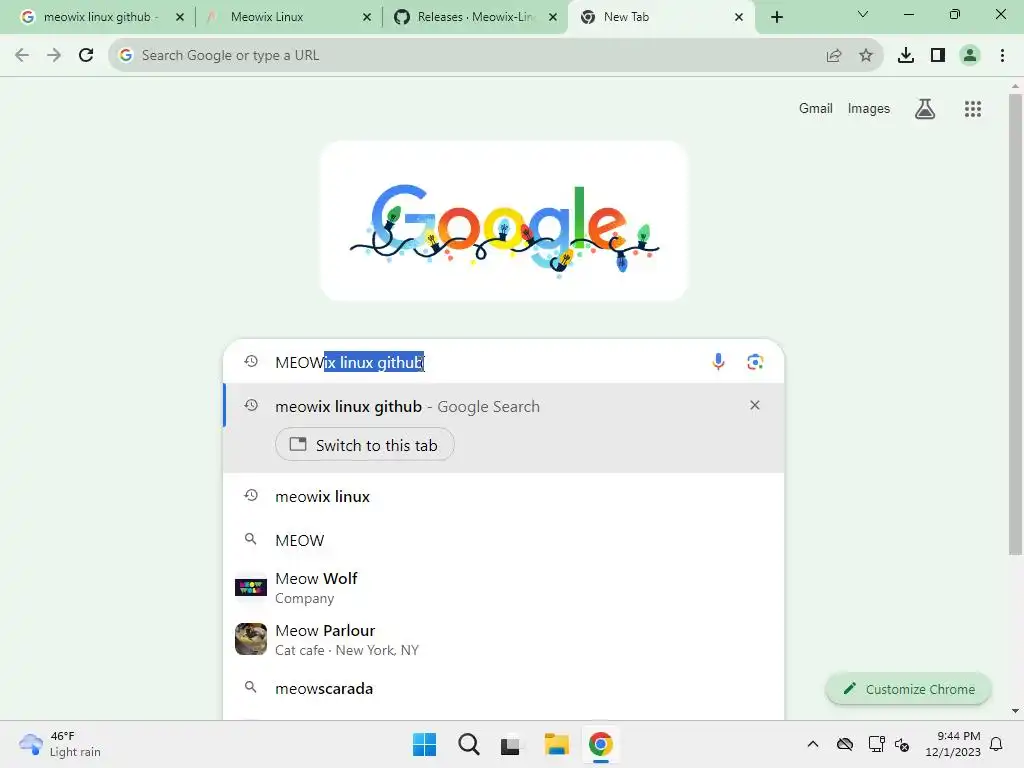Click Switch to this tab button
Screen dimensions: 1024x768
364,445
